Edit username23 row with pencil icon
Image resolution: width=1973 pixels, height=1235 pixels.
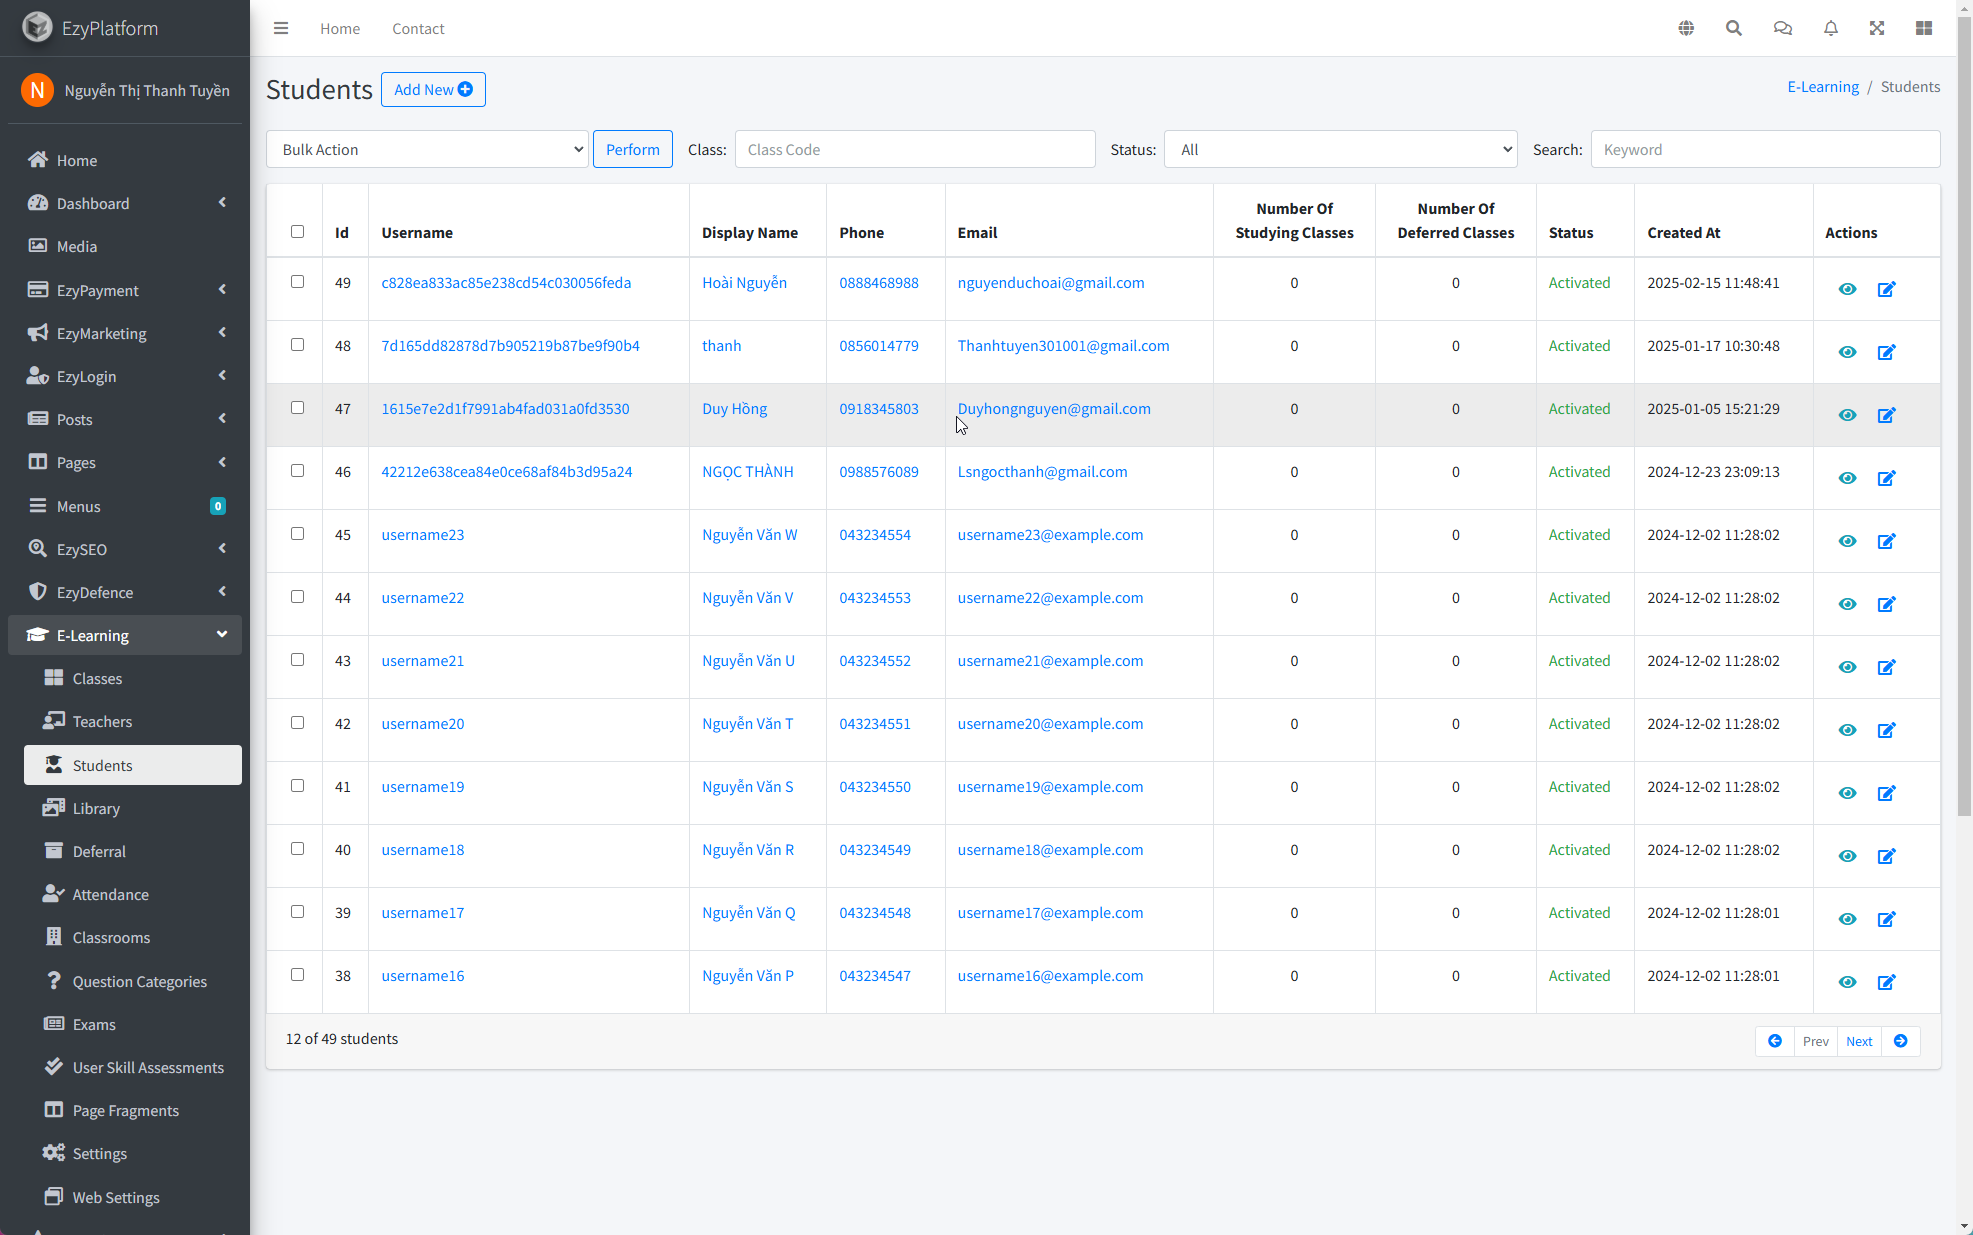pyautogui.click(x=1886, y=541)
